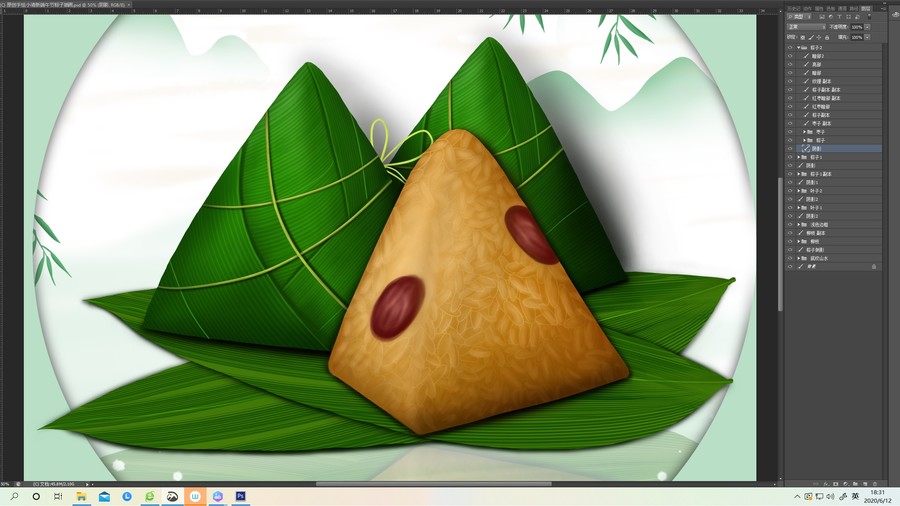
Task: Collapse the 粽子 2 layer group
Action: pos(798,48)
